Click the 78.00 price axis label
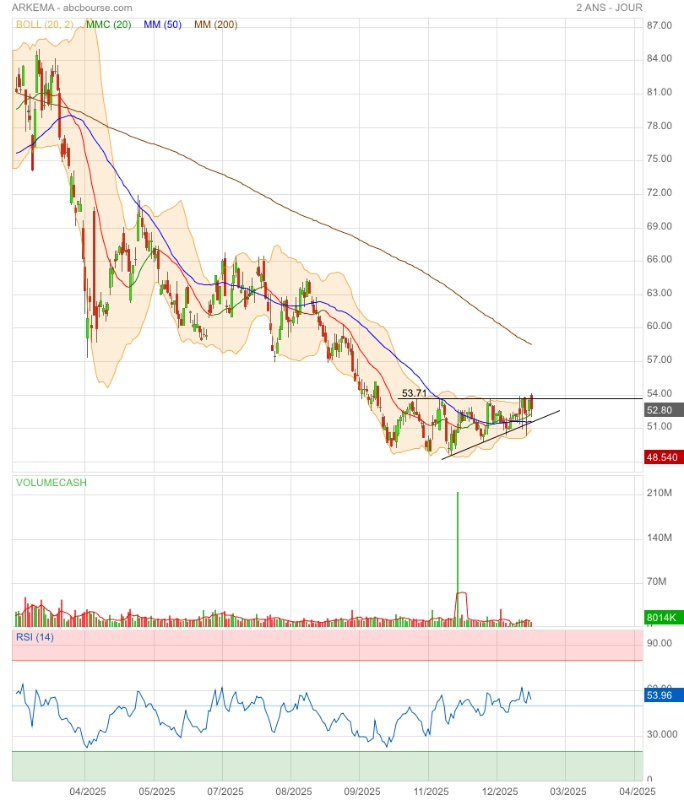This screenshot has height=800, width=684. 659,126
